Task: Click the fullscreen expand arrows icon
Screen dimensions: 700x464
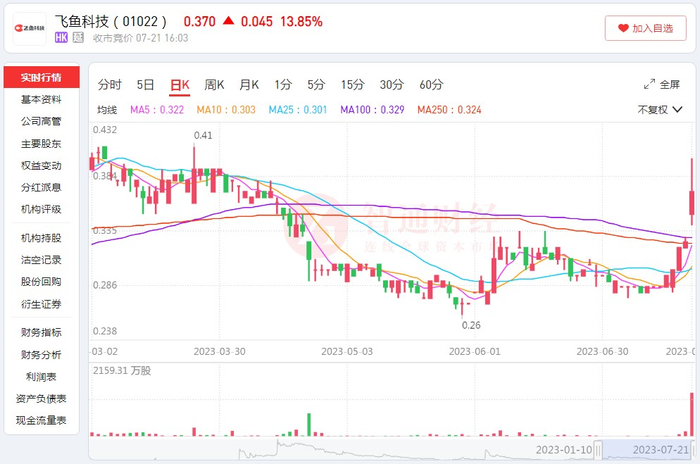Action: click(650, 84)
